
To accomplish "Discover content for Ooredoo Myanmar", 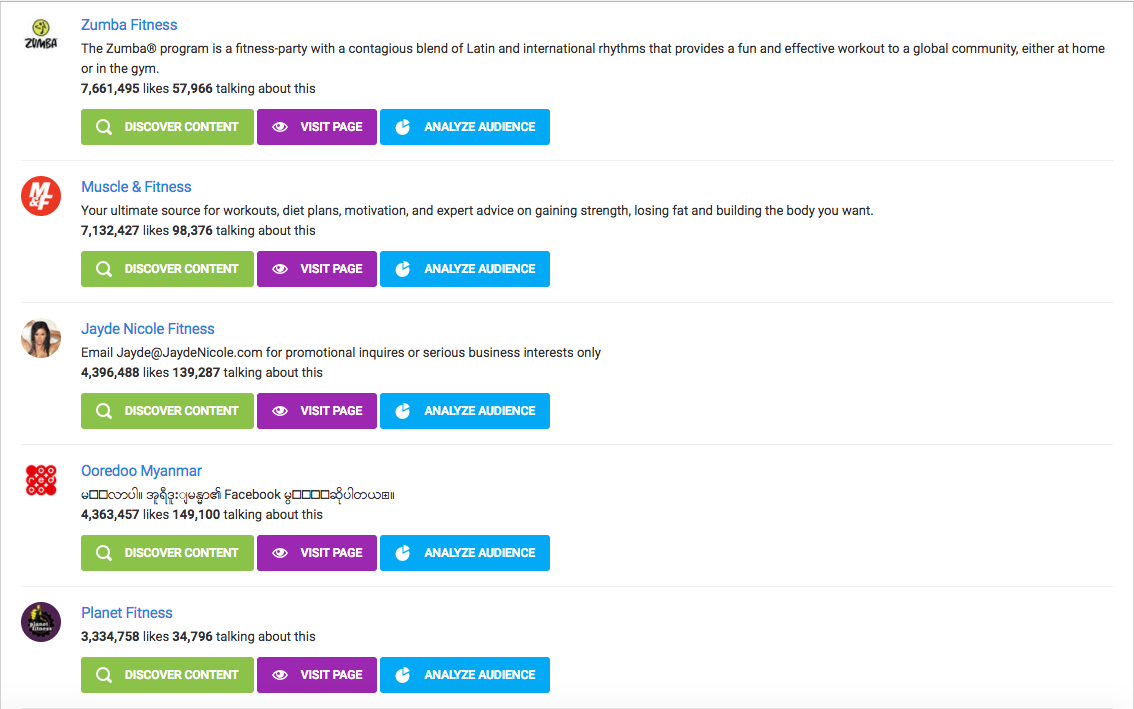I will coord(167,553).
